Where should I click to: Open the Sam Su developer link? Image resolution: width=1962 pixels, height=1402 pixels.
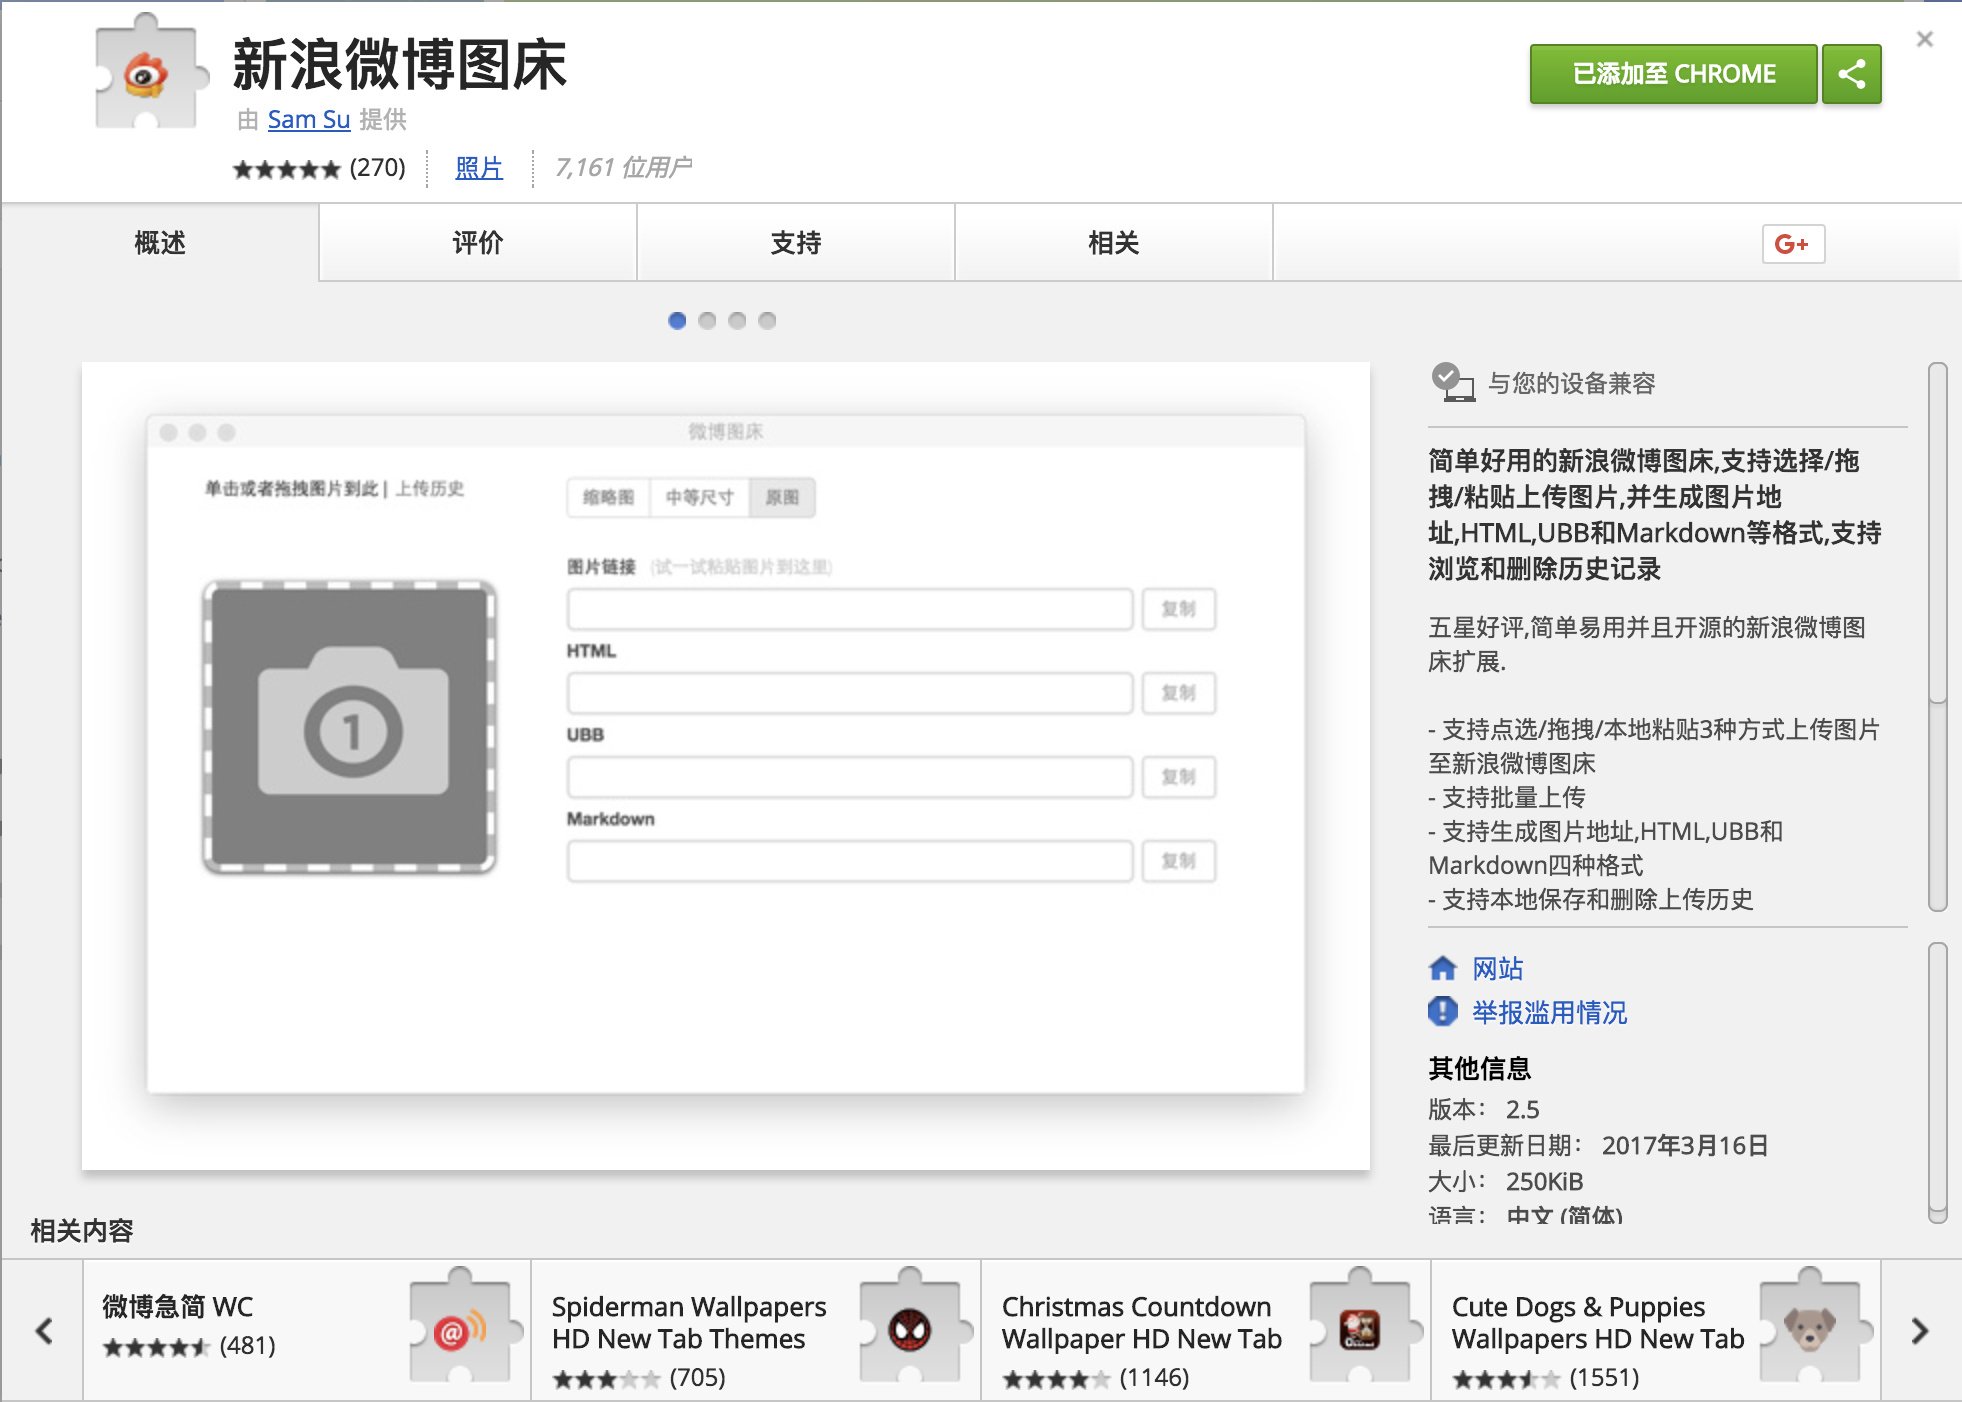coord(308,120)
